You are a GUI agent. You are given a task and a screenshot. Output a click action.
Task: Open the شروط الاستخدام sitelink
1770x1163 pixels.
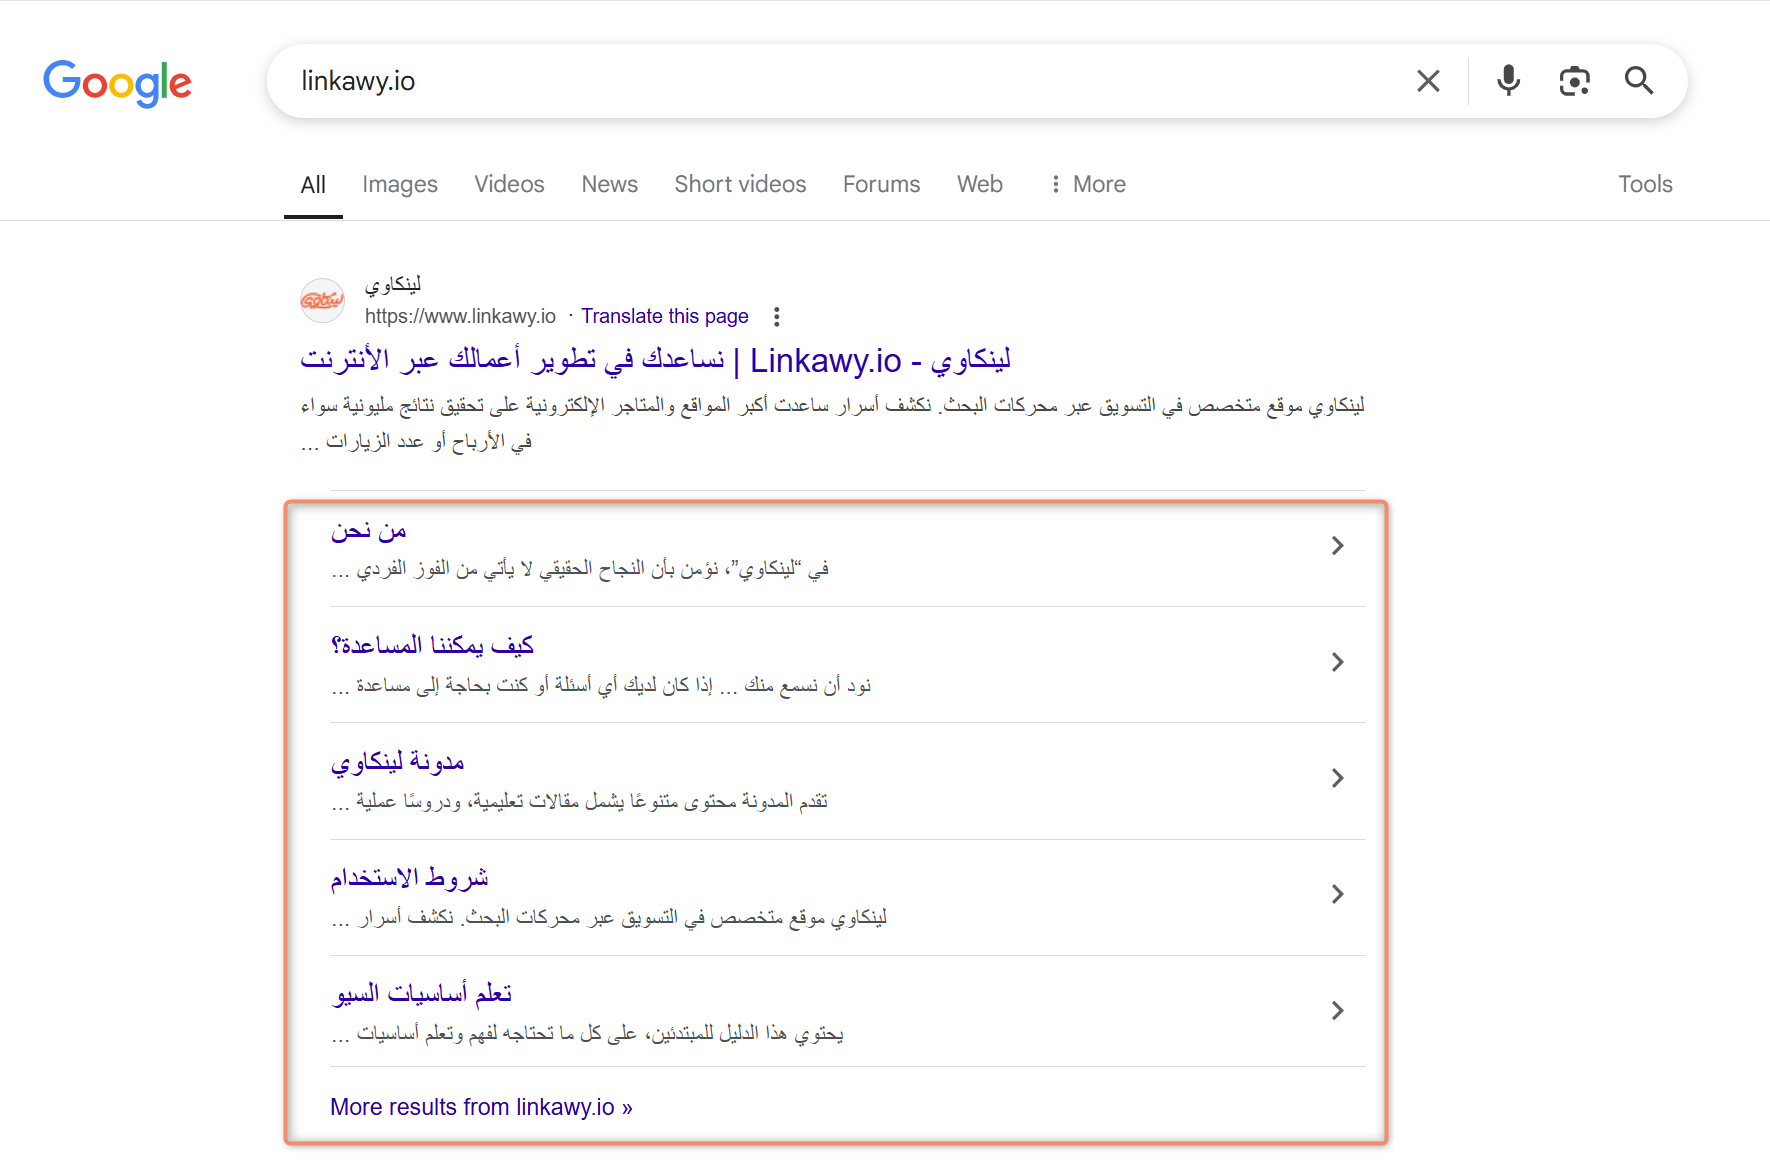409,877
